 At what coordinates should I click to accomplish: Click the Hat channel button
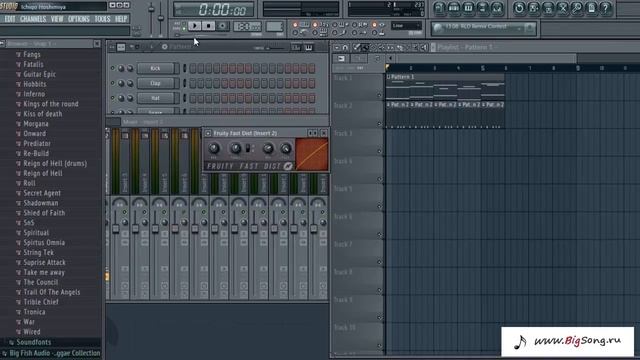tap(156, 98)
